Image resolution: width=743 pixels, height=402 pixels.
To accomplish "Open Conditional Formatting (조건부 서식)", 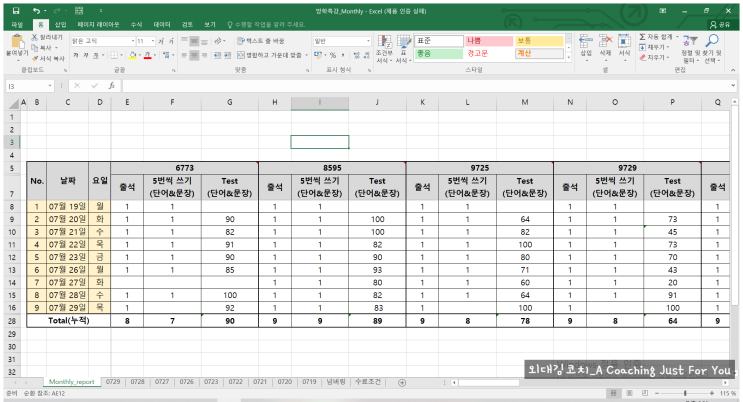I will click(x=384, y=48).
